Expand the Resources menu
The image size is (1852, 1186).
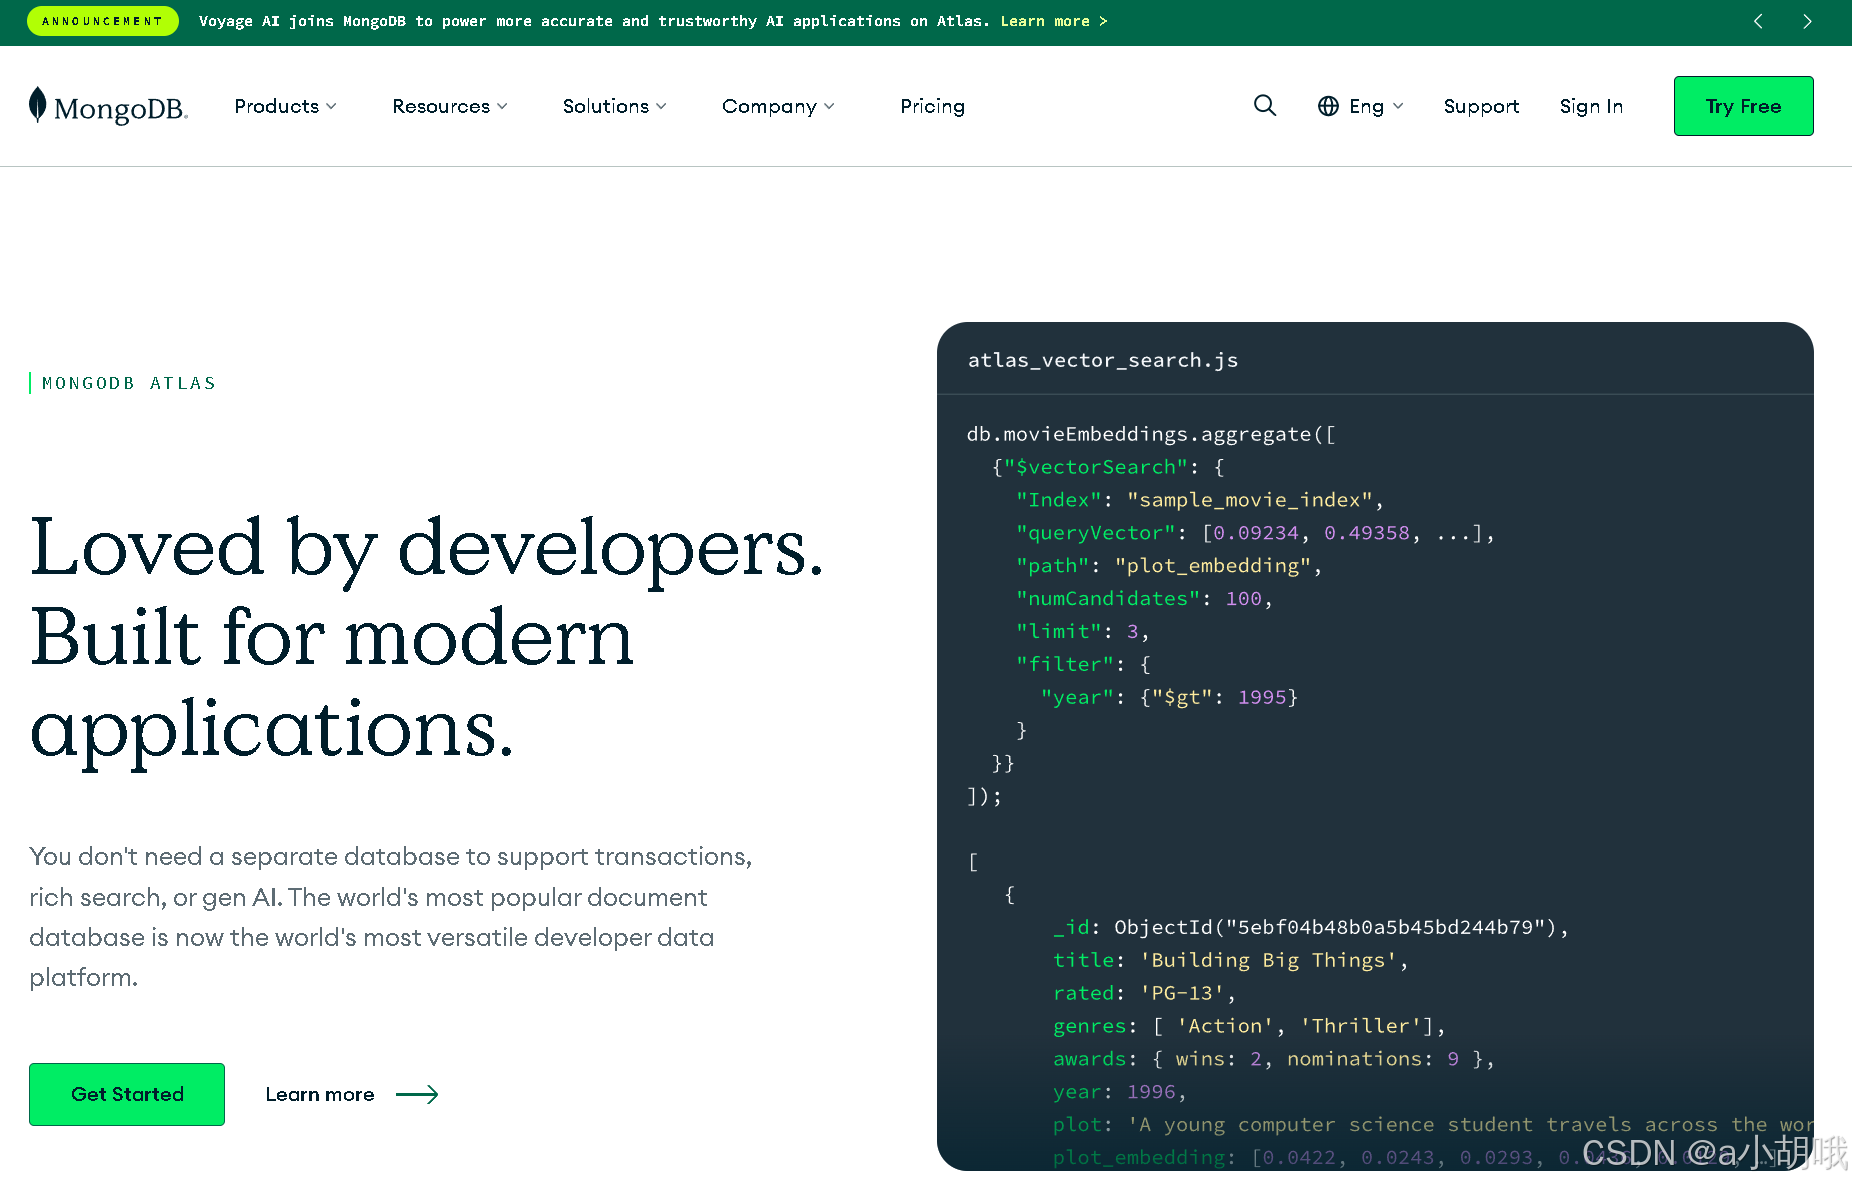450,106
